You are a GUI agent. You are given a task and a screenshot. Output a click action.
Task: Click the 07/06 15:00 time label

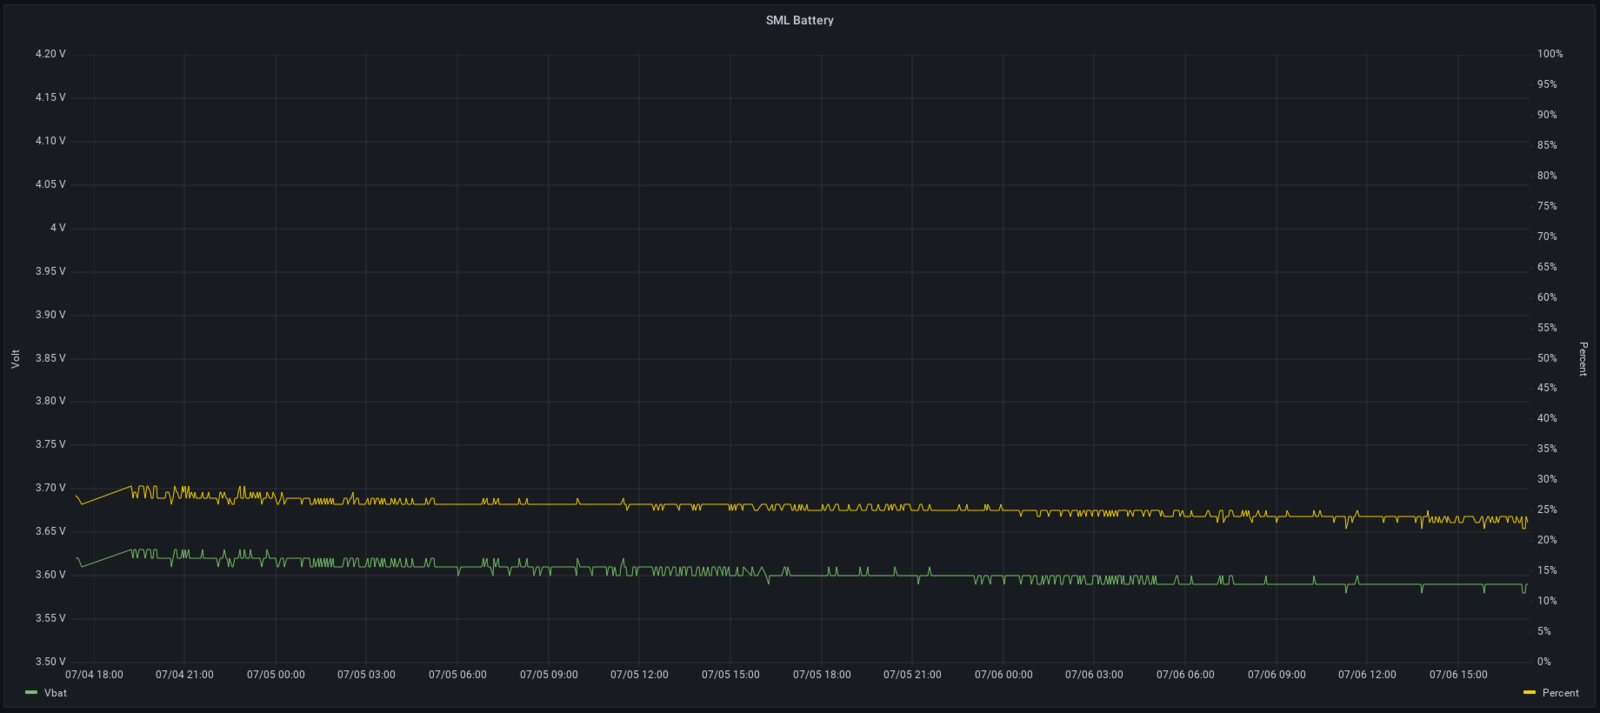point(1459,675)
